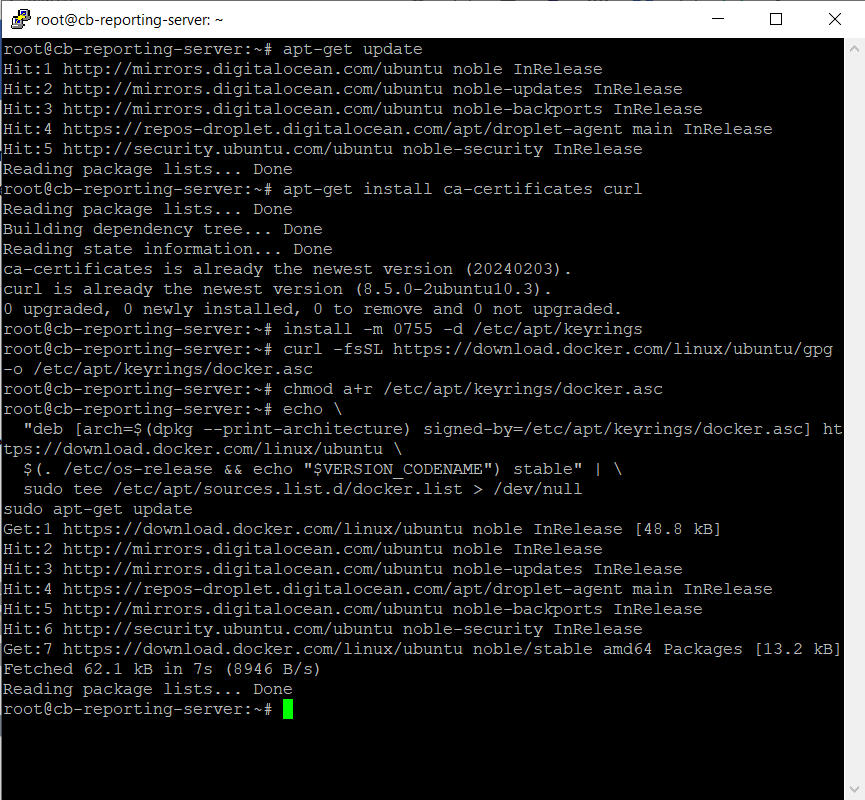The image size is (865, 800).
Task: Click the green terminal cursor block
Action: click(x=288, y=710)
